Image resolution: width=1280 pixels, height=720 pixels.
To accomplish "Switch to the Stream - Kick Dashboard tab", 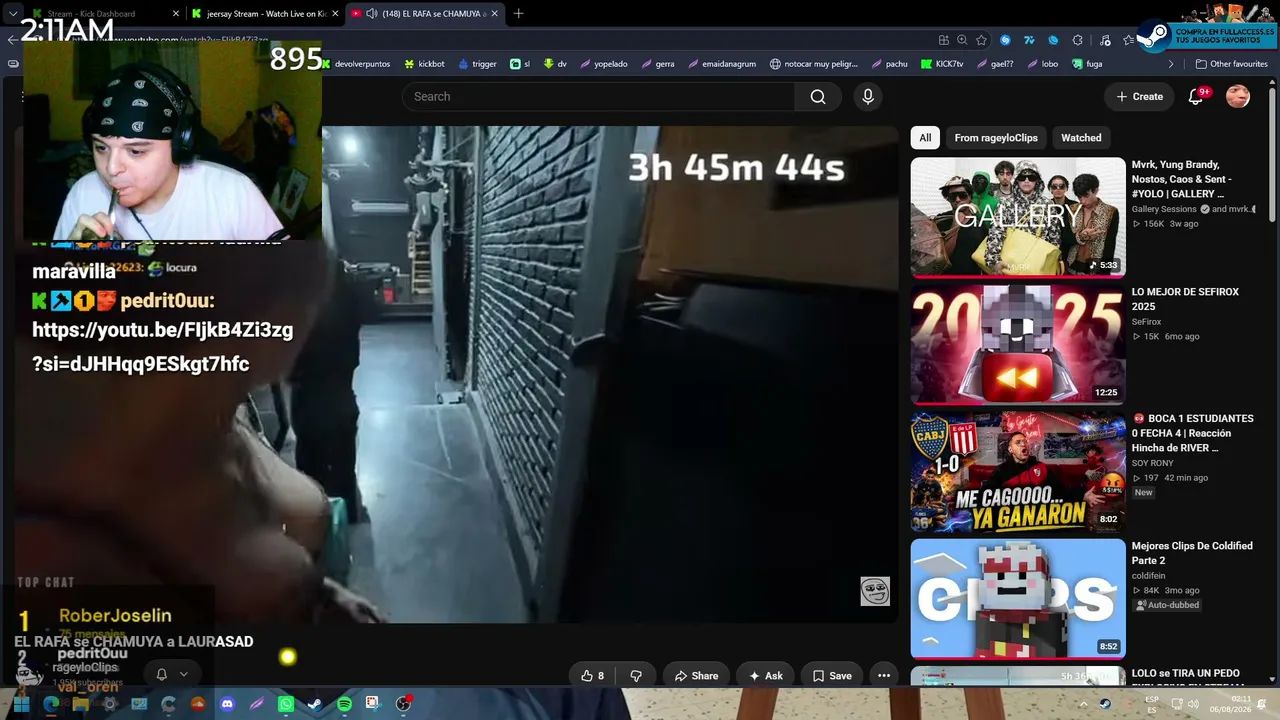I will 106,14.
